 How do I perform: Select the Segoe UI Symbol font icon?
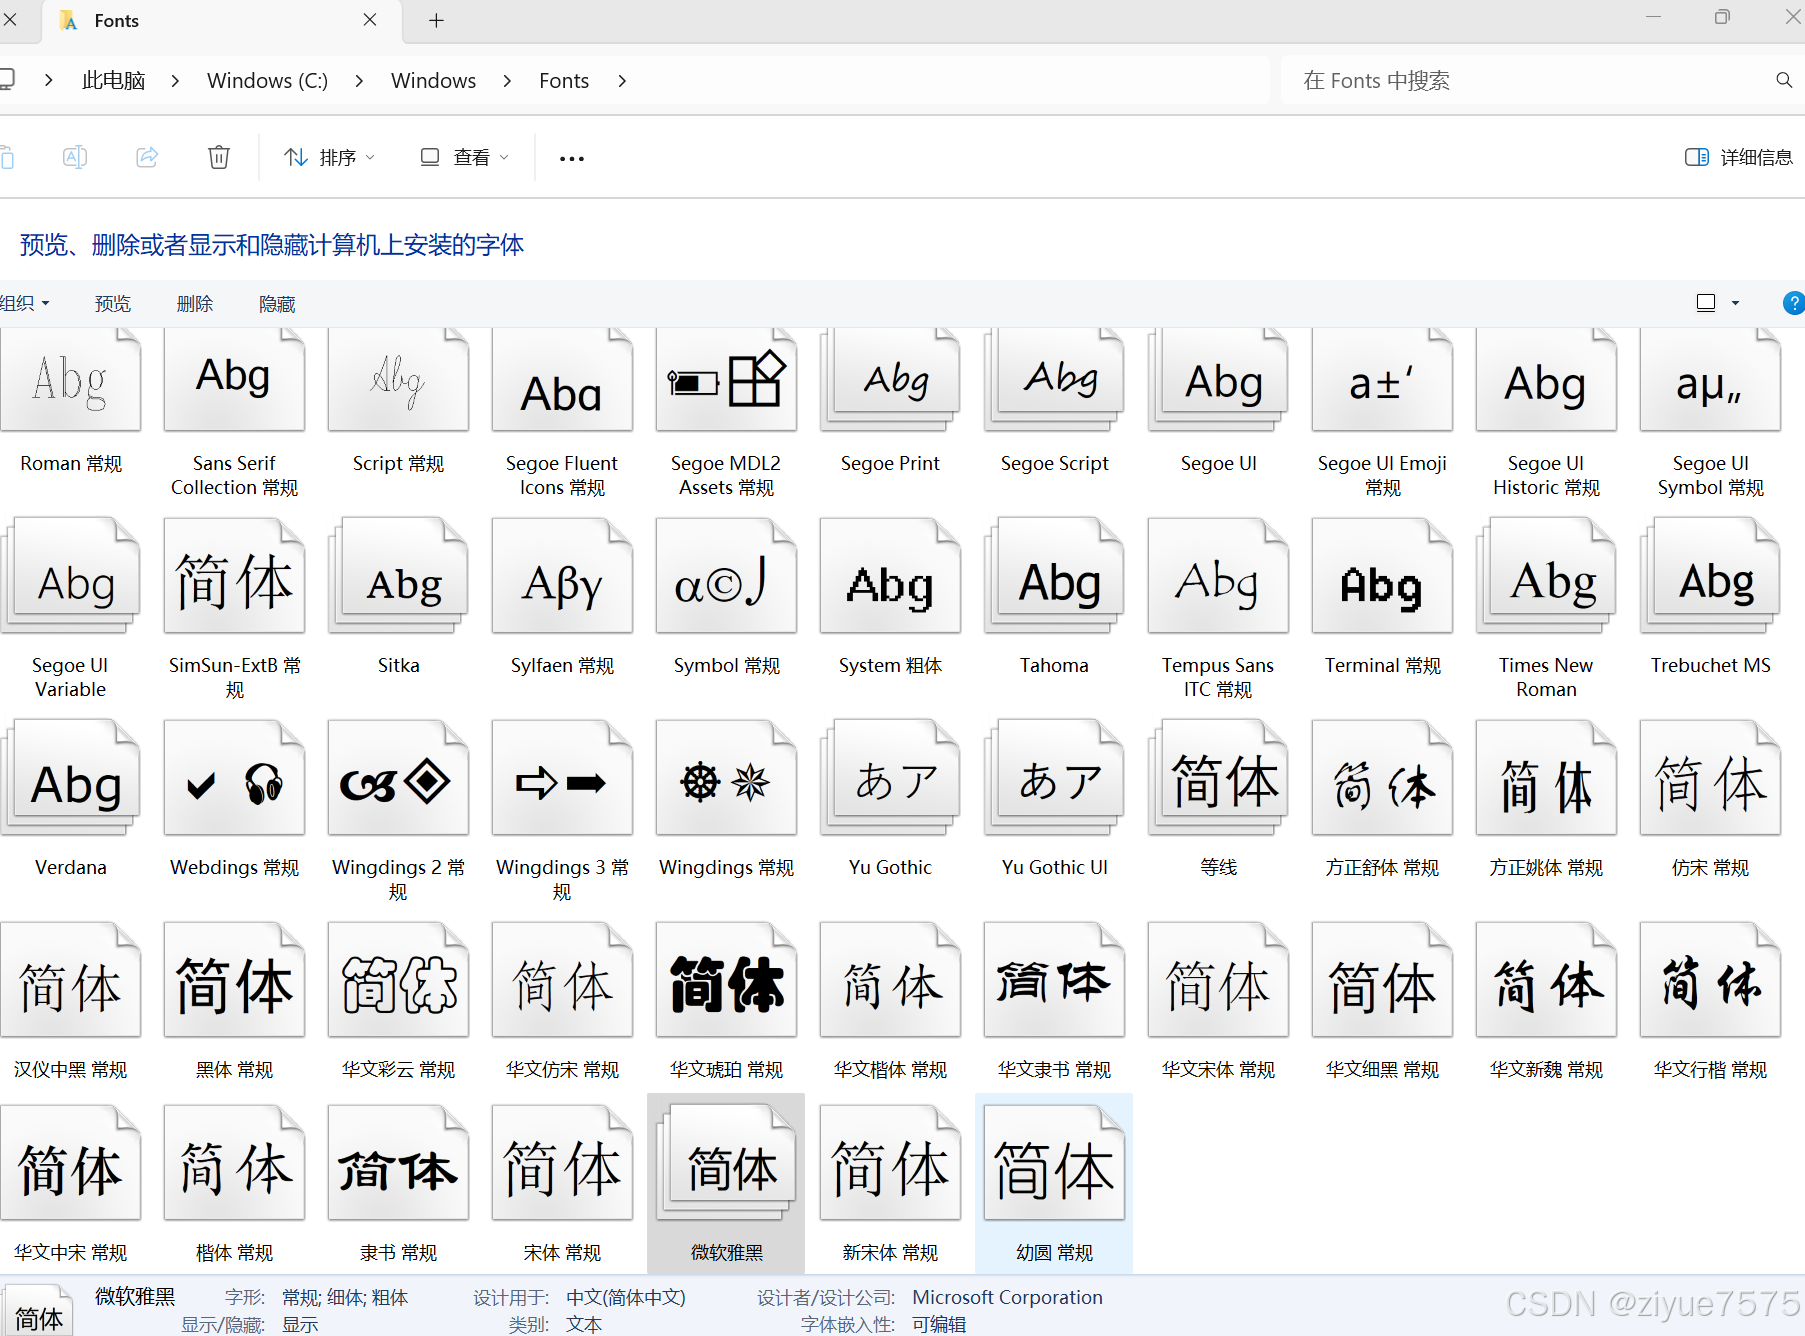tap(1710, 381)
